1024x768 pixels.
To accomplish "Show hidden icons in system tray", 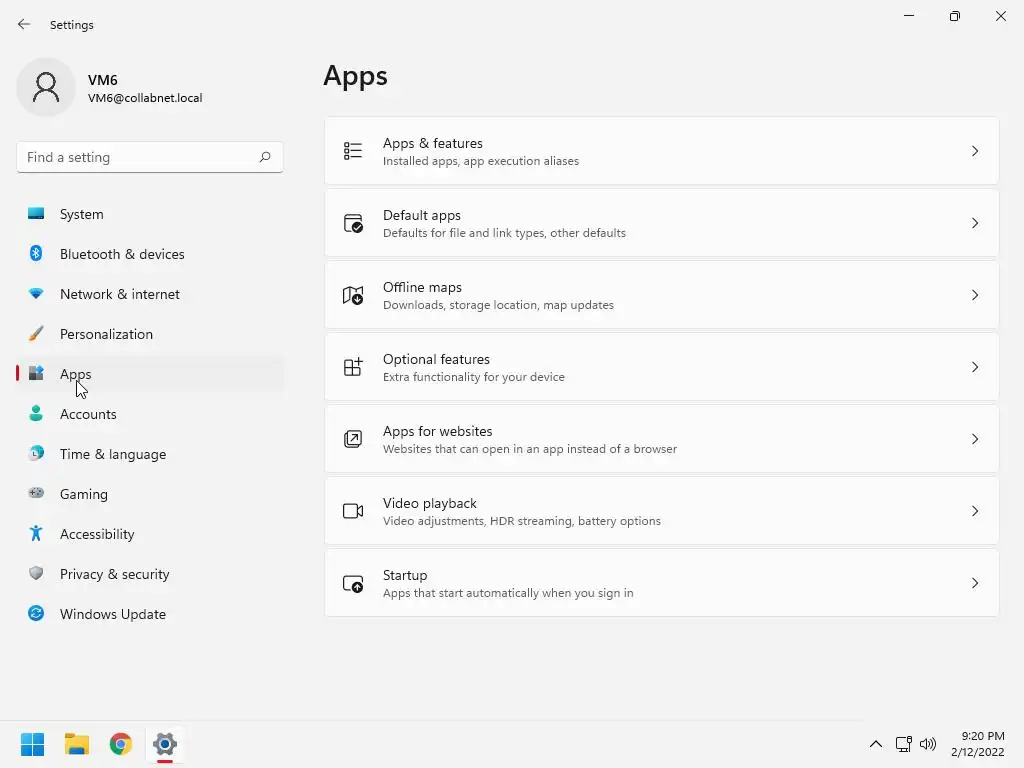I will tap(876, 744).
